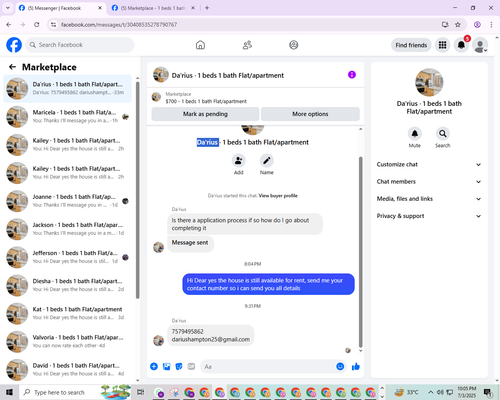This screenshot has height=400, width=500.
Task: Click Find friends button
Action: pos(411,45)
